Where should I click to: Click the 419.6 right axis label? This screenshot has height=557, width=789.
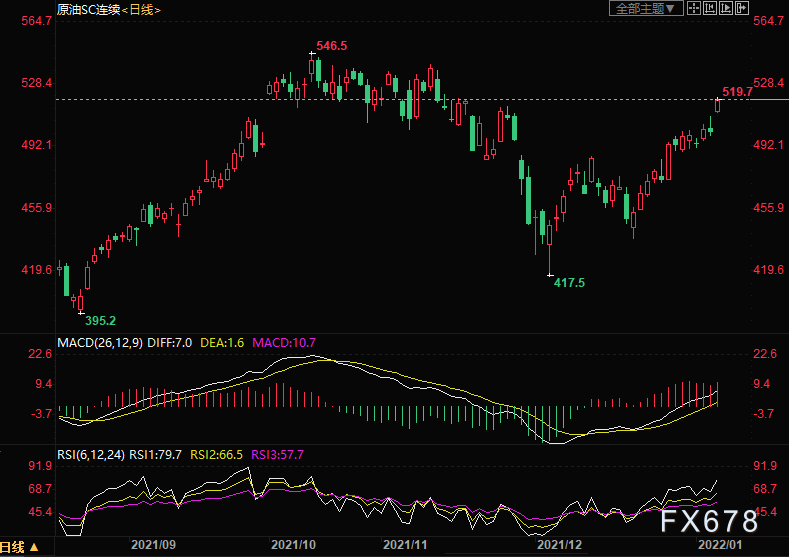pos(768,270)
